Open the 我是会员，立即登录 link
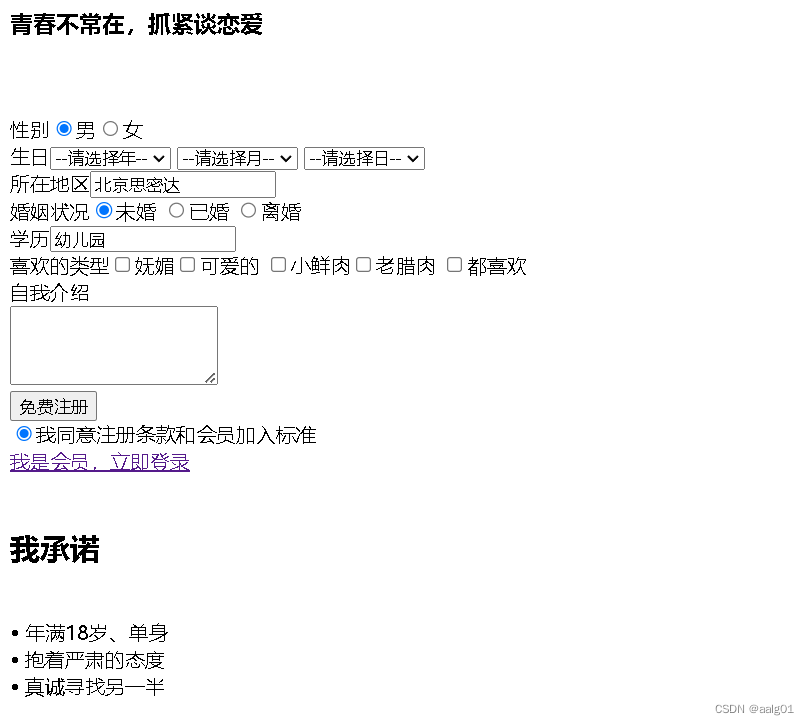The width and height of the screenshot is (809, 725). pos(100,462)
